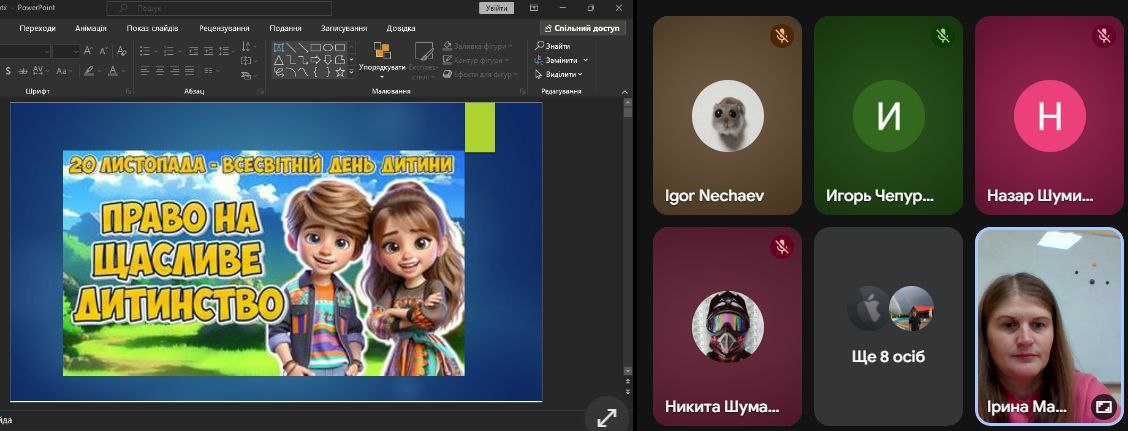Expand the Замінити dropdown arrow
Viewport: 1128px width, 431px height.
click(x=585, y=60)
